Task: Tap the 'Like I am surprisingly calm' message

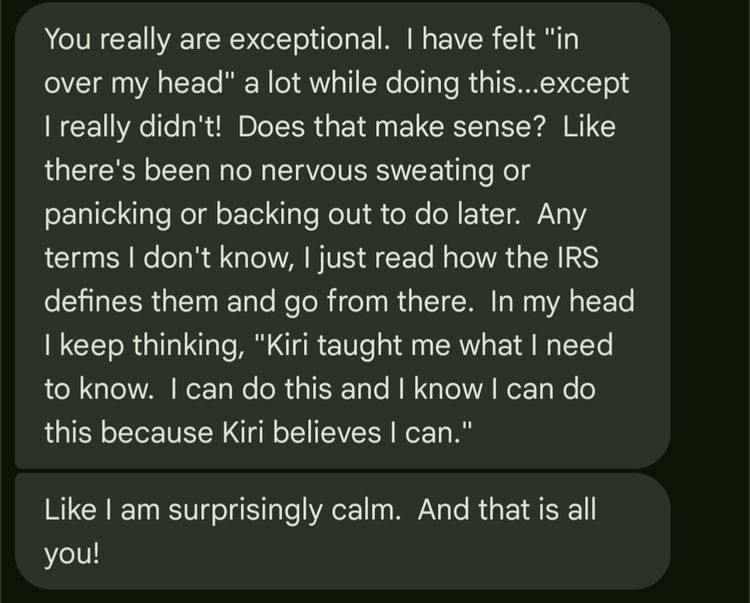Action: [x=342, y=531]
